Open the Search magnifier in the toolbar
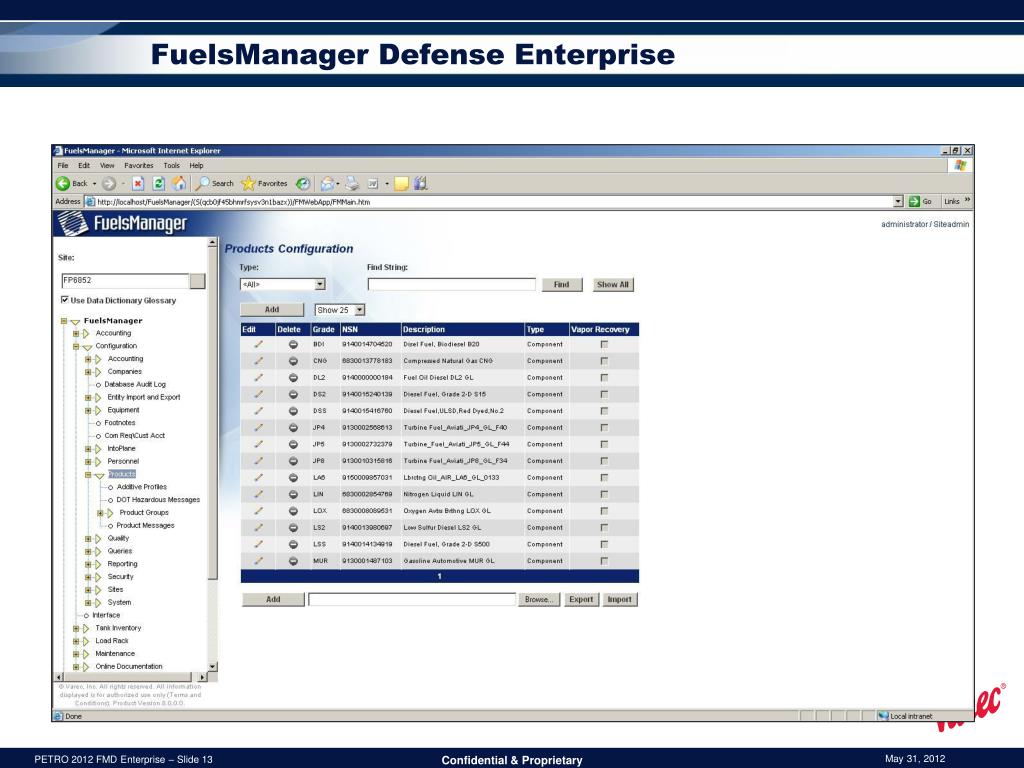The width and height of the screenshot is (1024, 768). tap(203, 184)
